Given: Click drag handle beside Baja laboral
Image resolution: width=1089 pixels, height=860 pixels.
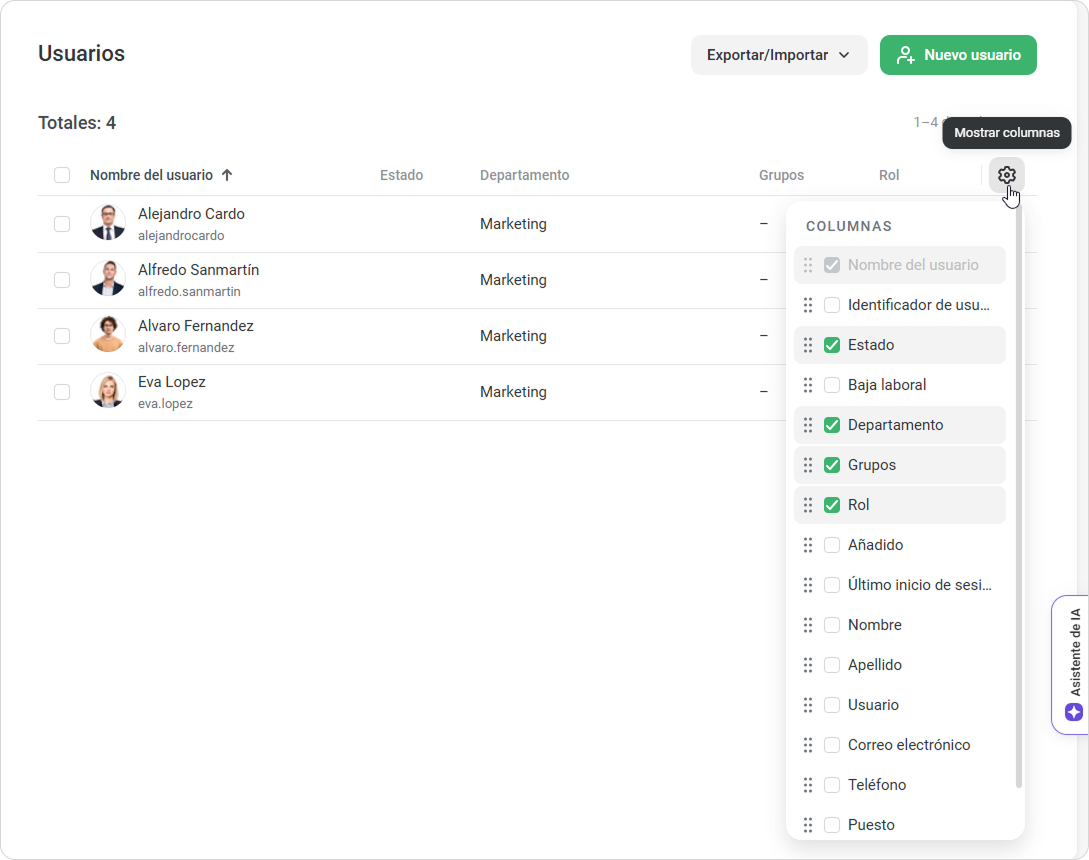Looking at the screenshot, I should point(808,385).
